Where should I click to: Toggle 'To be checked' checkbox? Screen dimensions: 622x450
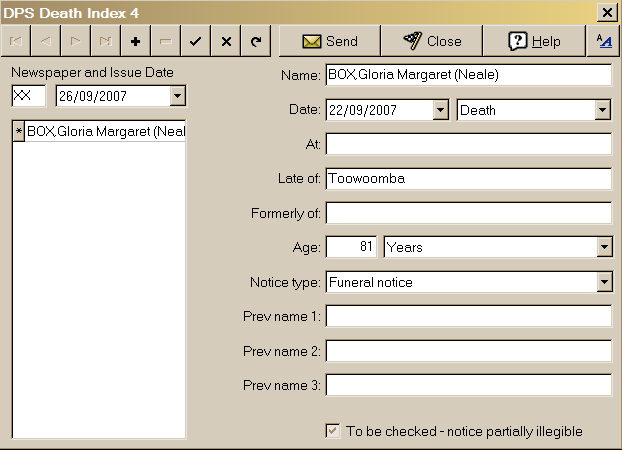coord(333,431)
